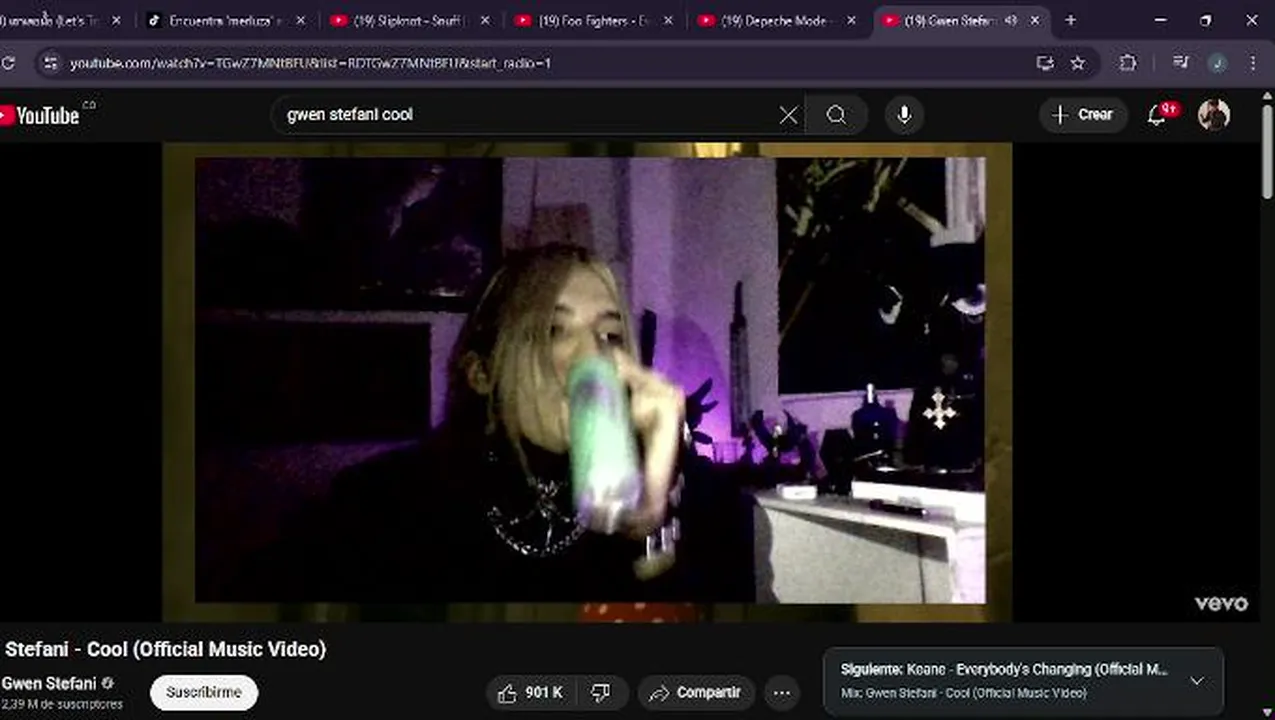This screenshot has height=720, width=1275.
Task: Open the Crear upload menu
Action: tap(1084, 115)
